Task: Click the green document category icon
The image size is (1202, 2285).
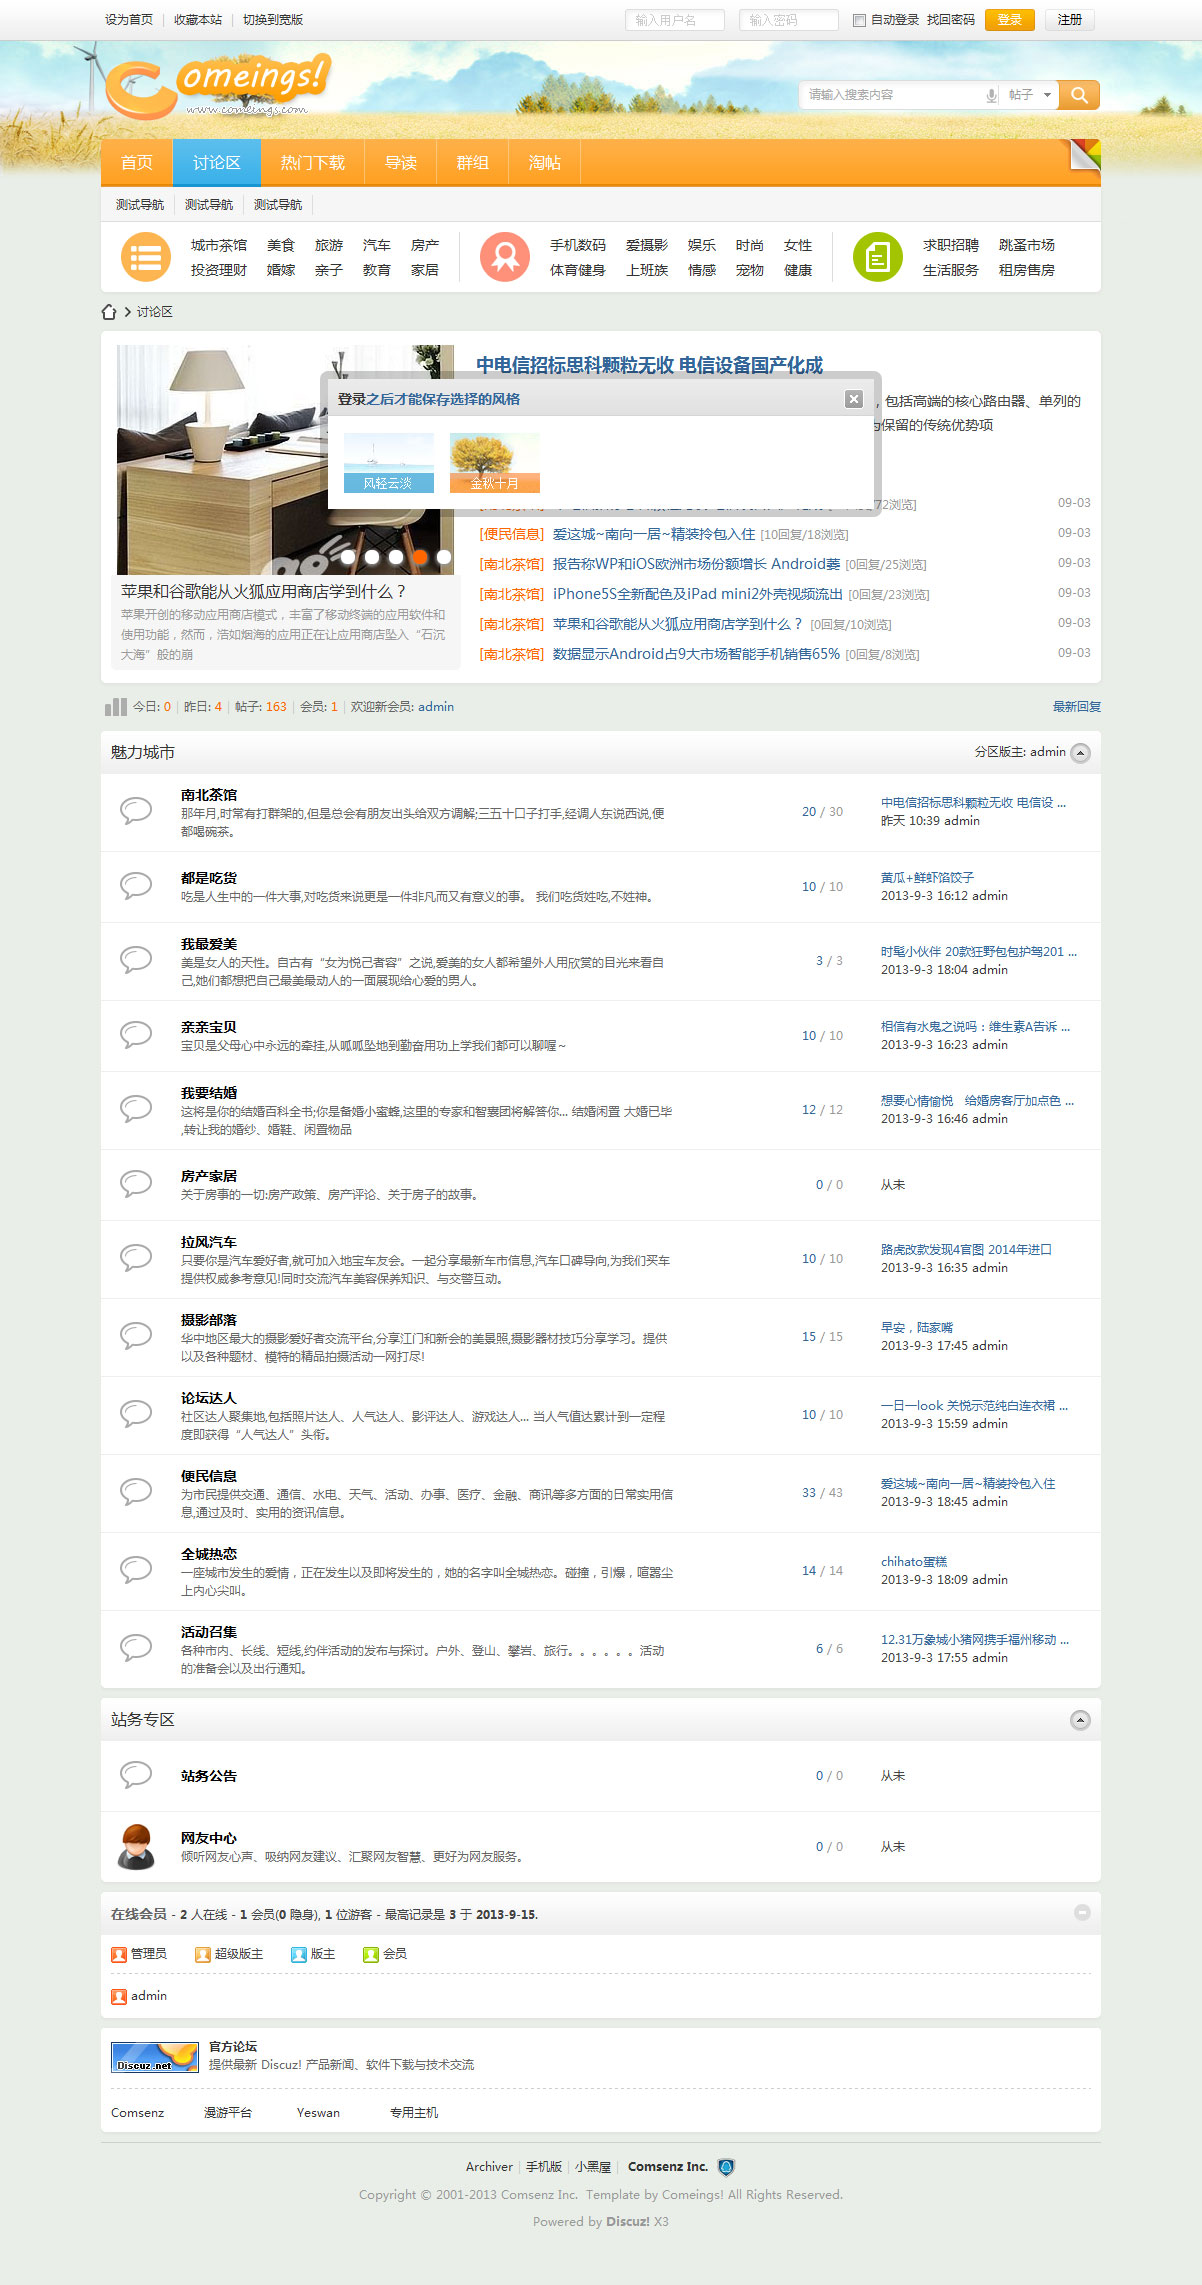Action: pos(878,257)
